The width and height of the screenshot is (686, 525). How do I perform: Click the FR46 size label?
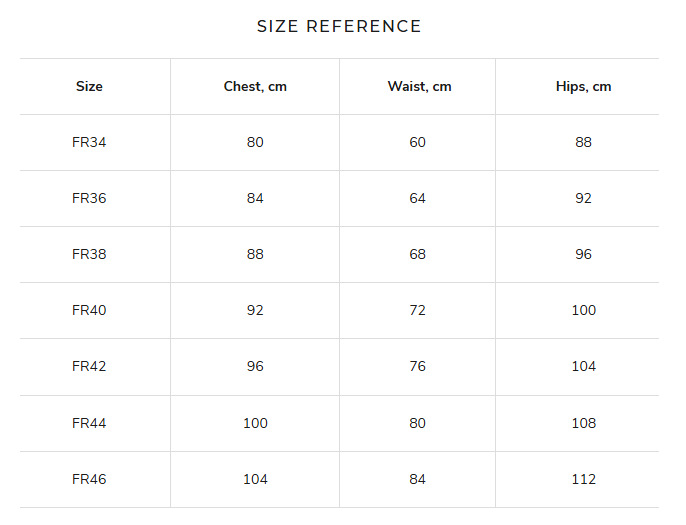coord(89,479)
